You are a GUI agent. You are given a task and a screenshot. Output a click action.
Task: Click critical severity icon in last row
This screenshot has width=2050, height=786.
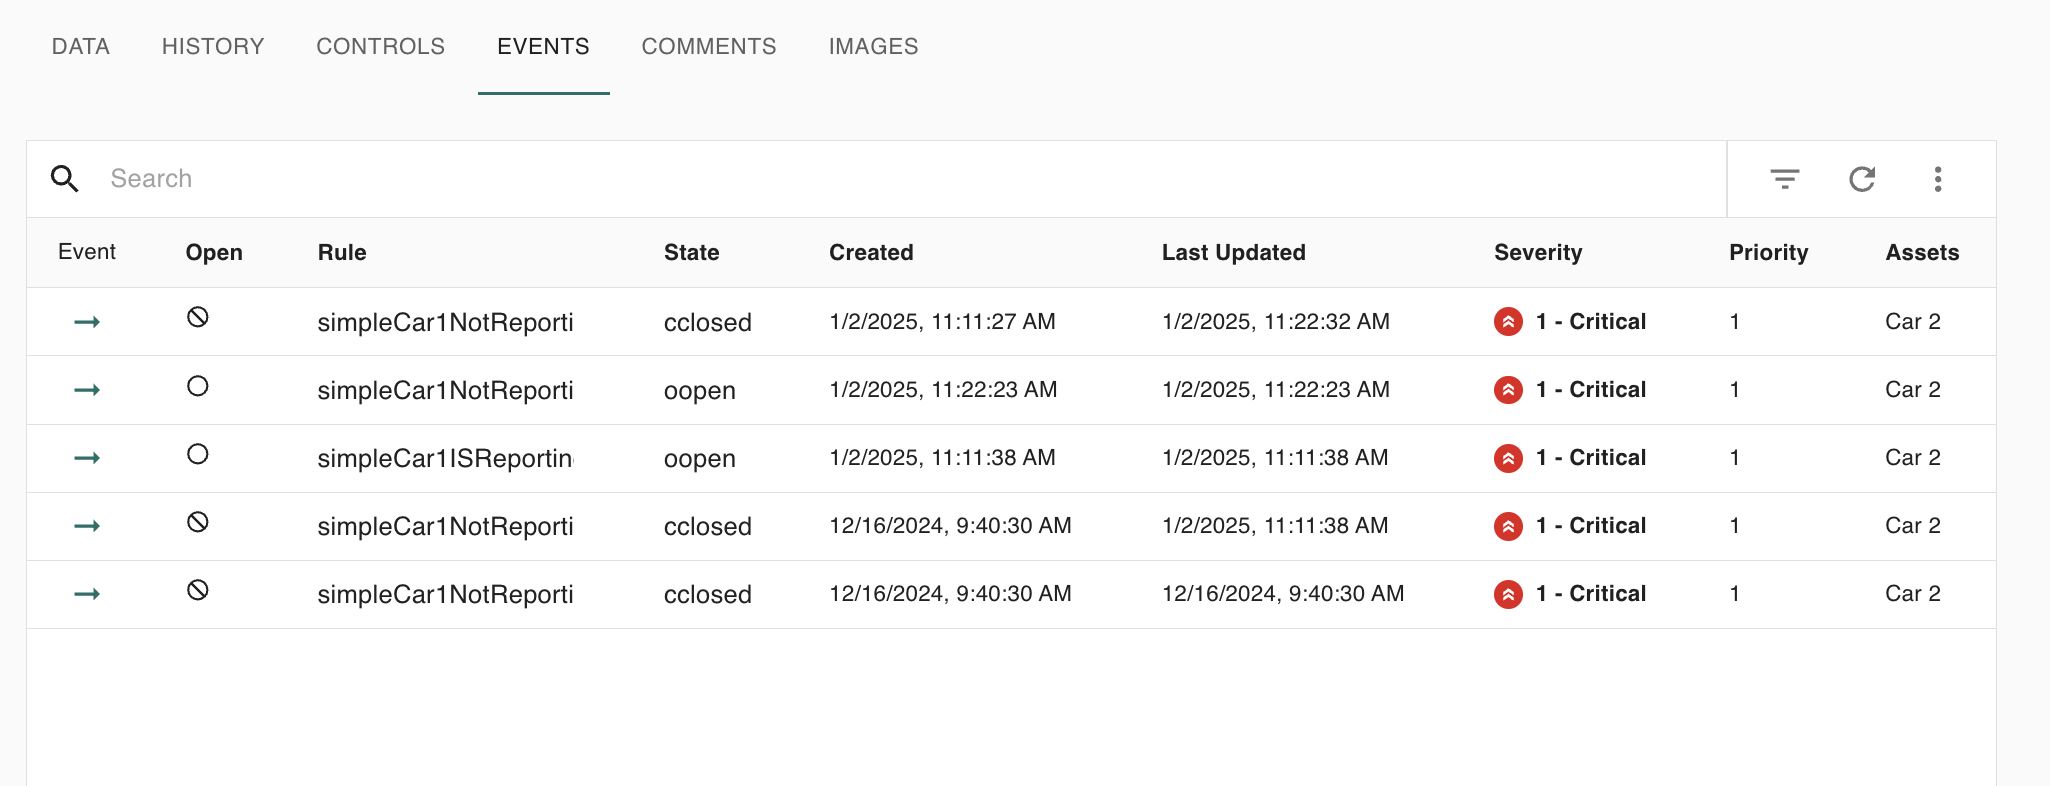1508,594
